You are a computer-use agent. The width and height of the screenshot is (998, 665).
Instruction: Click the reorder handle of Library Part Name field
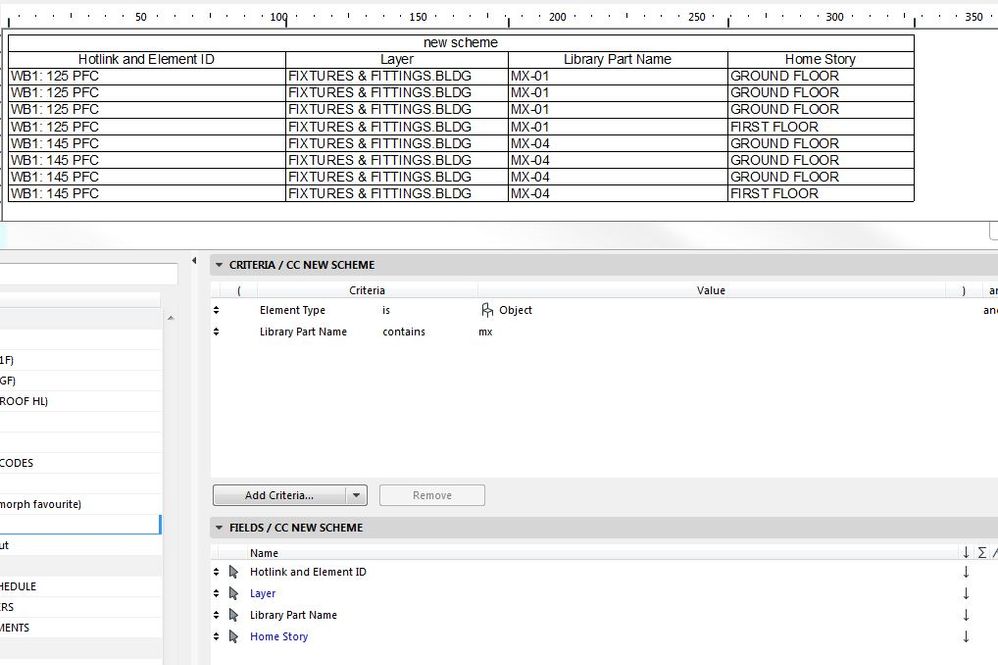pyautogui.click(x=216, y=615)
